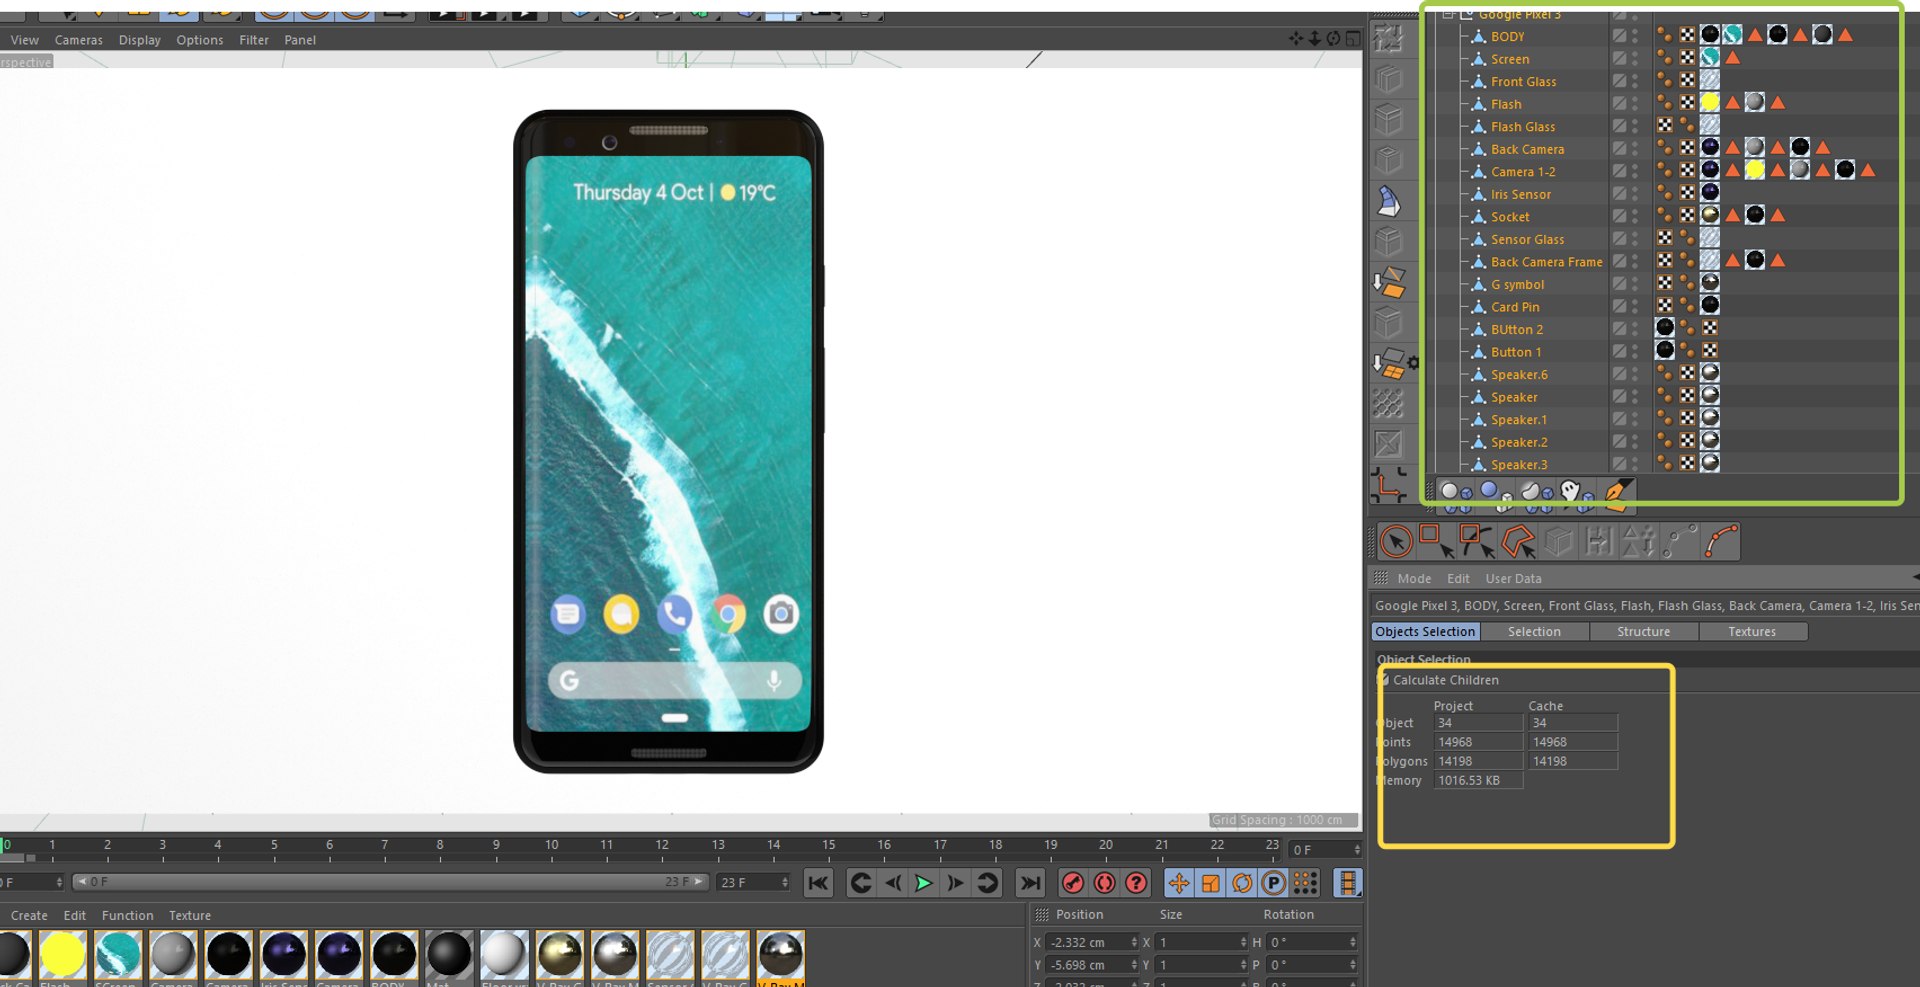Toggle Parameter keyframe recording
1920x987 pixels.
(x=1273, y=883)
